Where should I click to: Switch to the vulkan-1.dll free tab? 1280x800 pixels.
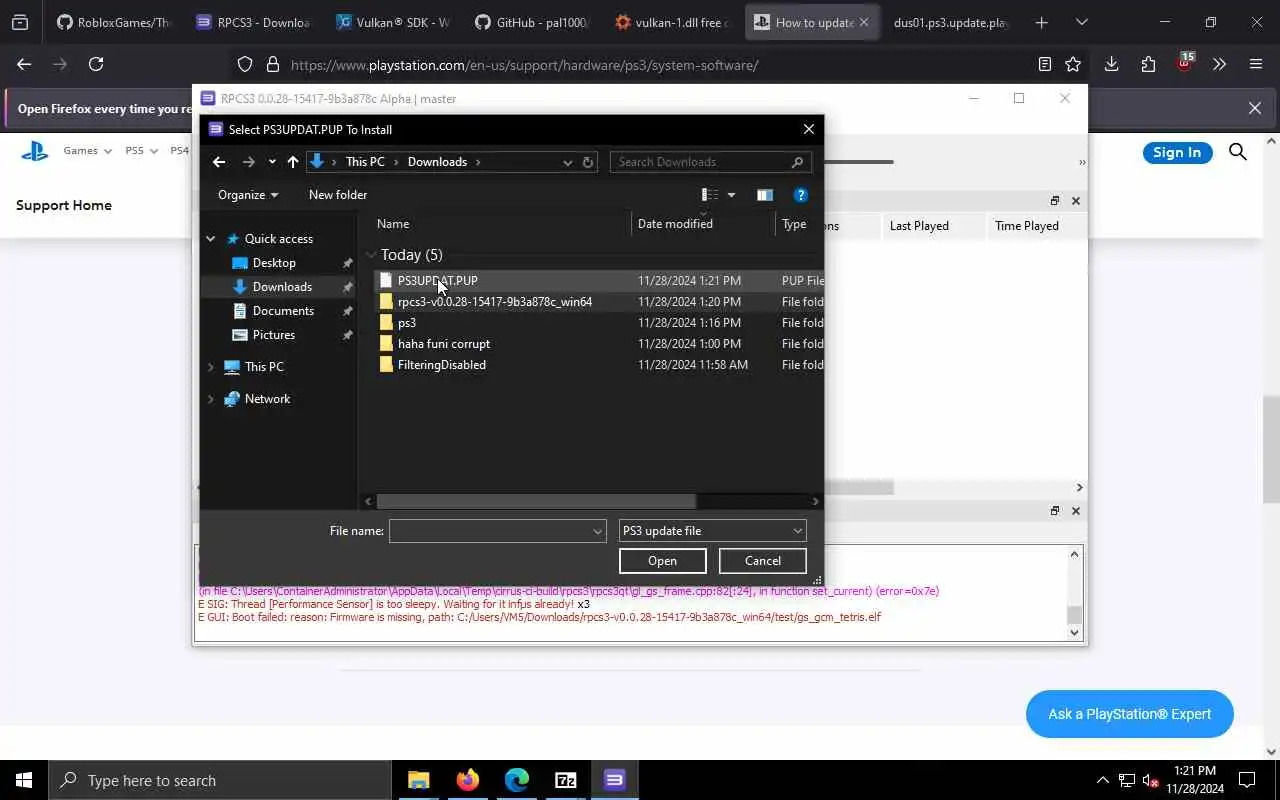point(672,22)
